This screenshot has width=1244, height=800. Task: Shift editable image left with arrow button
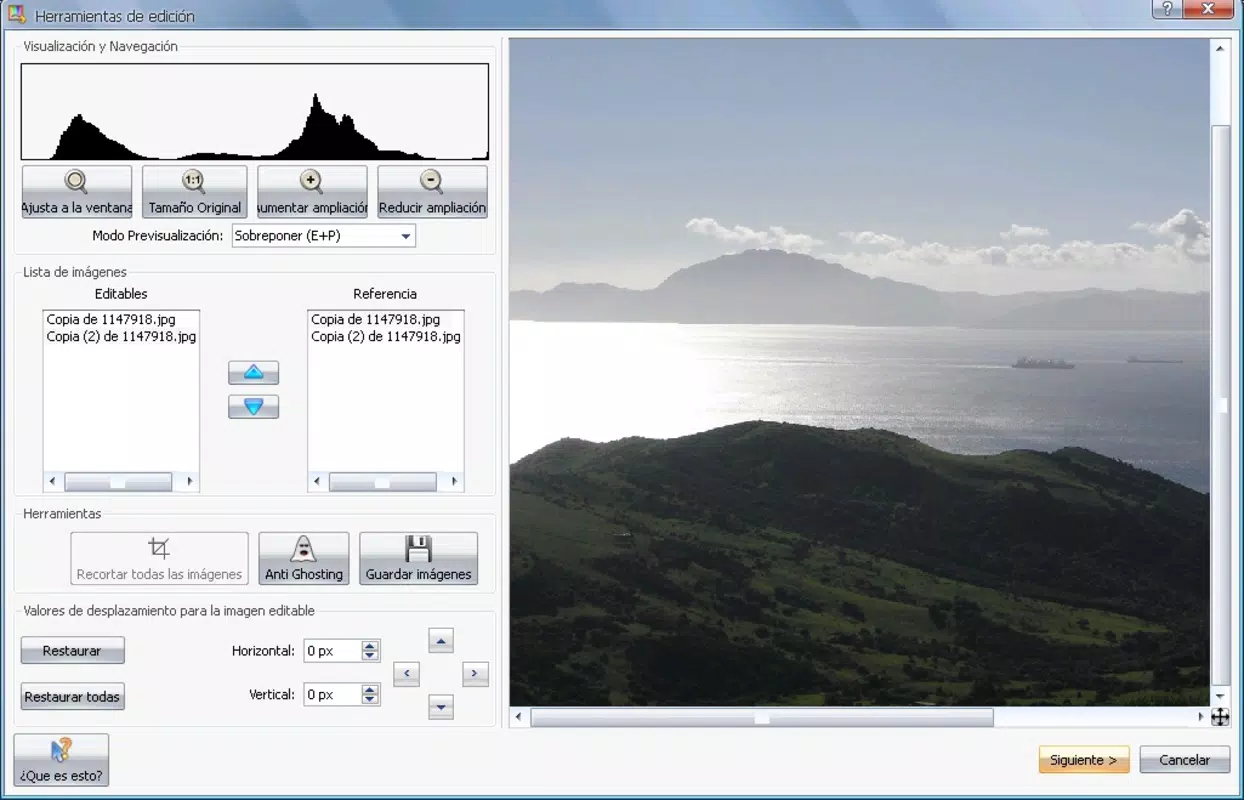[x=406, y=674]
